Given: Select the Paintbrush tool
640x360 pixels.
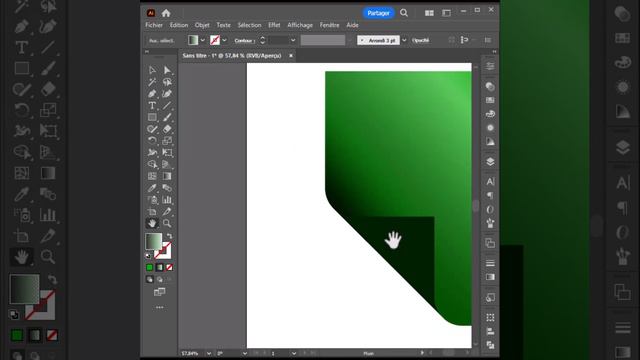Looking at the screenshot, I should [167, 118].
